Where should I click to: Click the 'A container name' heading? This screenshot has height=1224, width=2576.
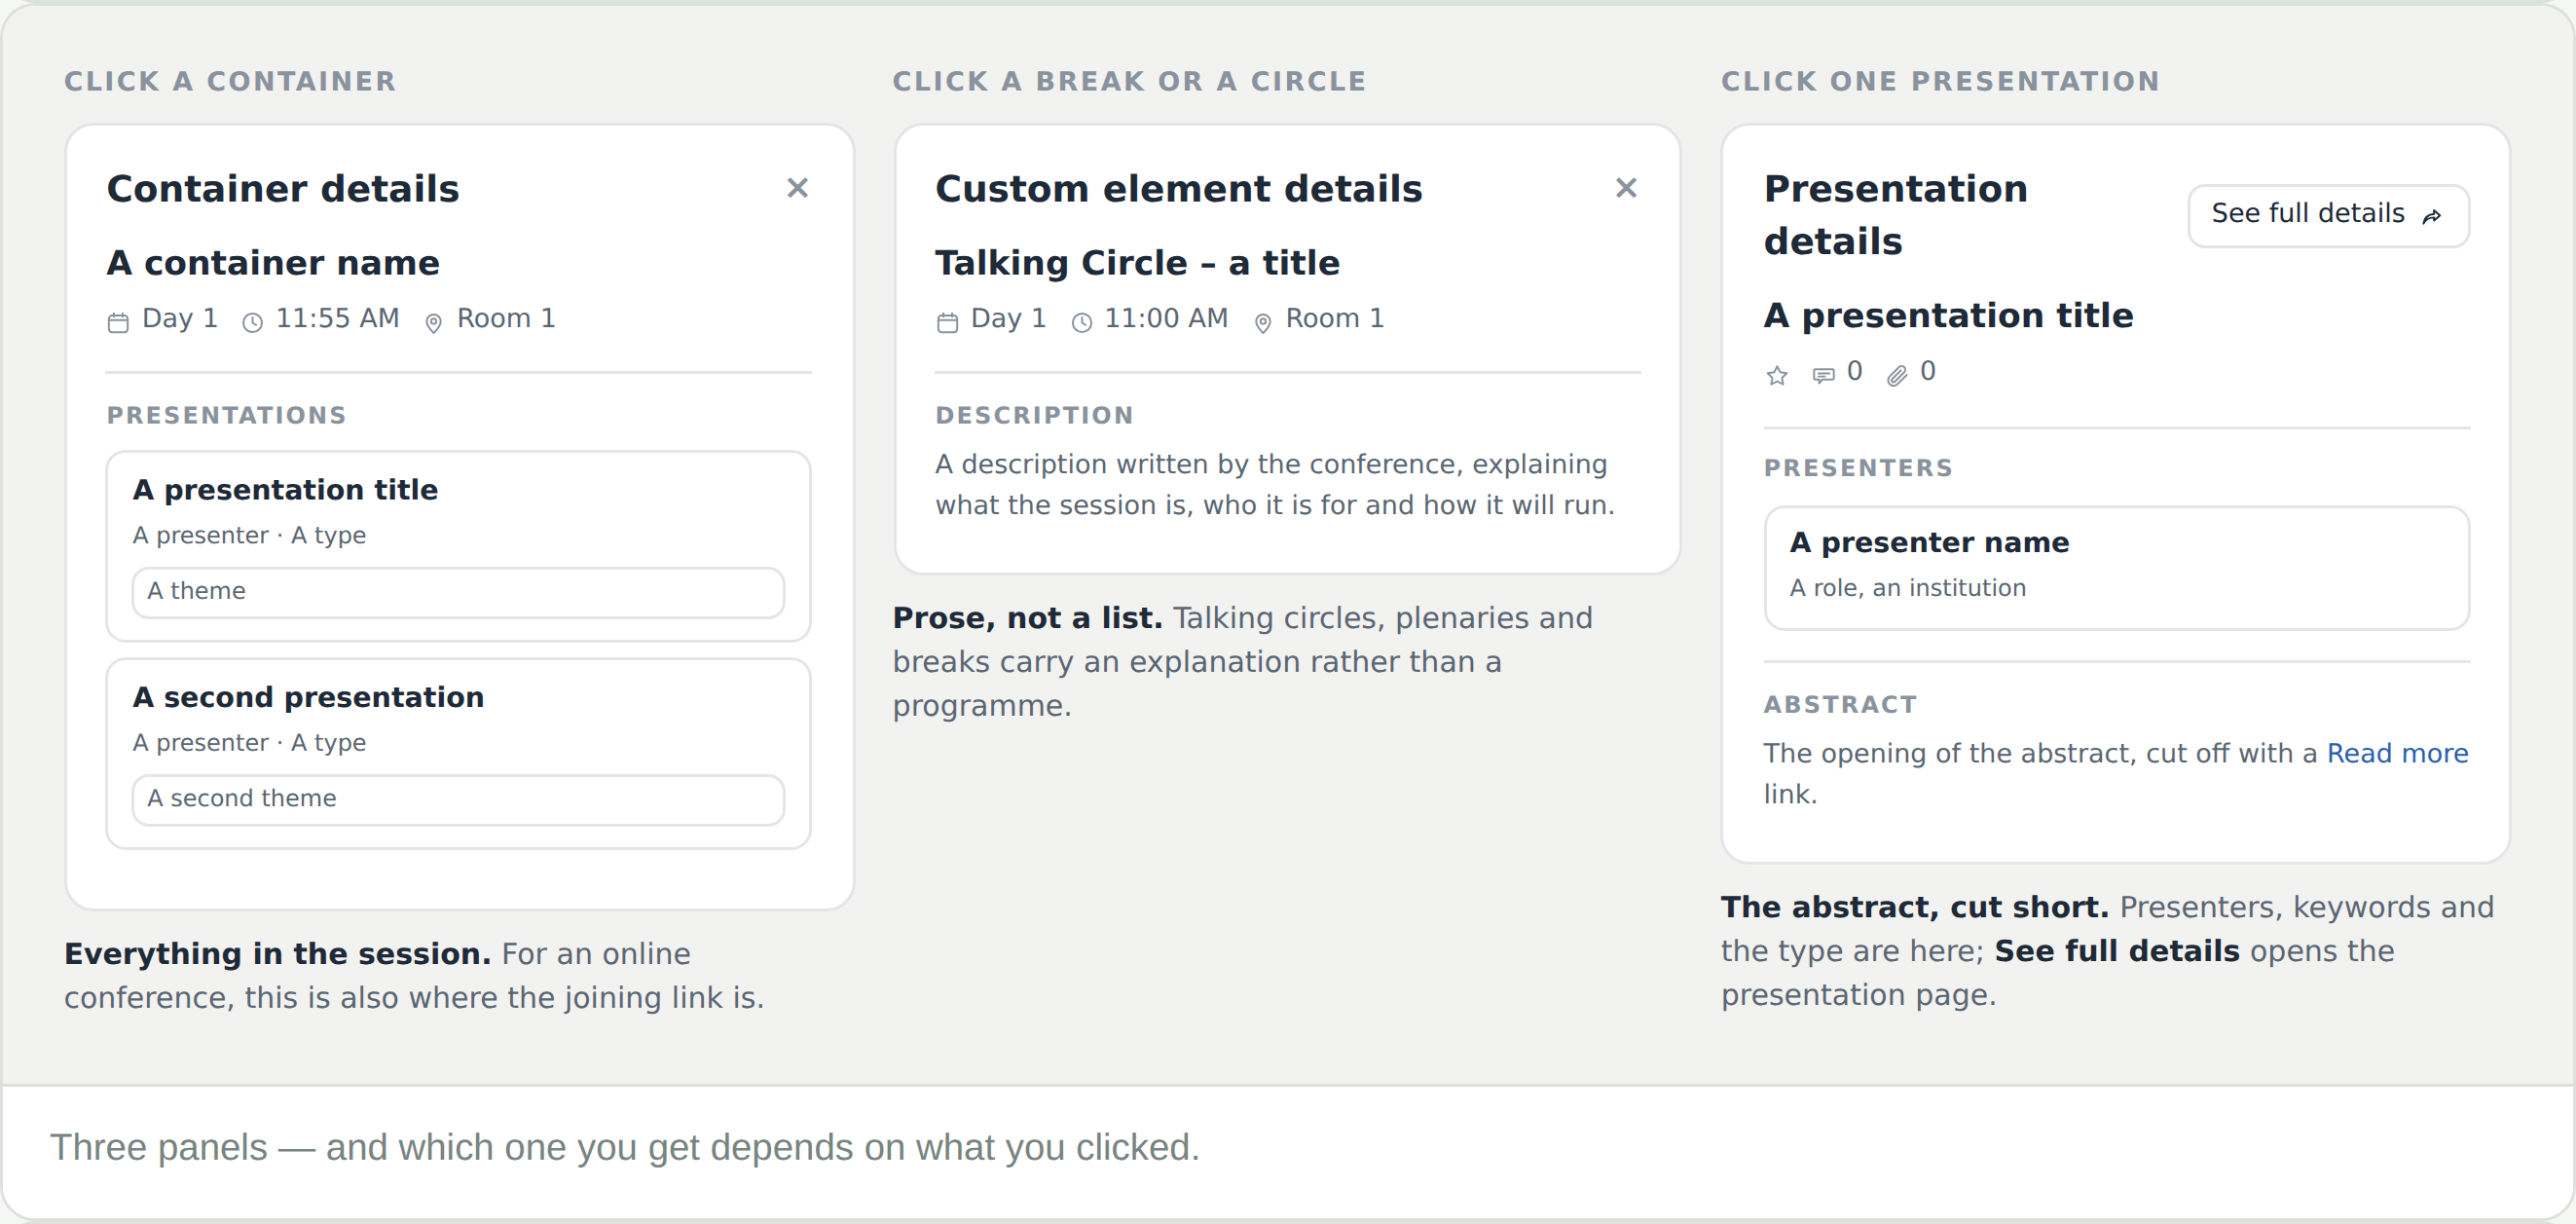coord(273,263)
